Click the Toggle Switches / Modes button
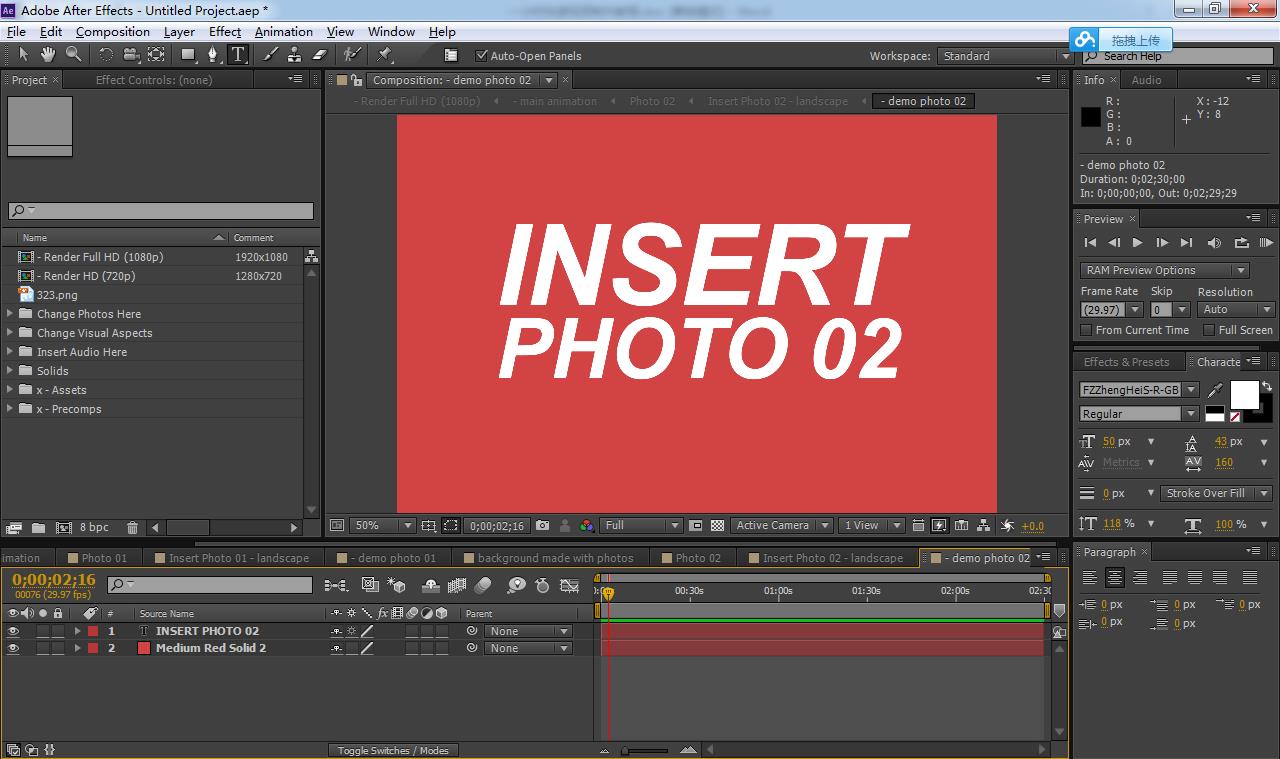This screenshot has height=759, width=1280. pos(393,750)
